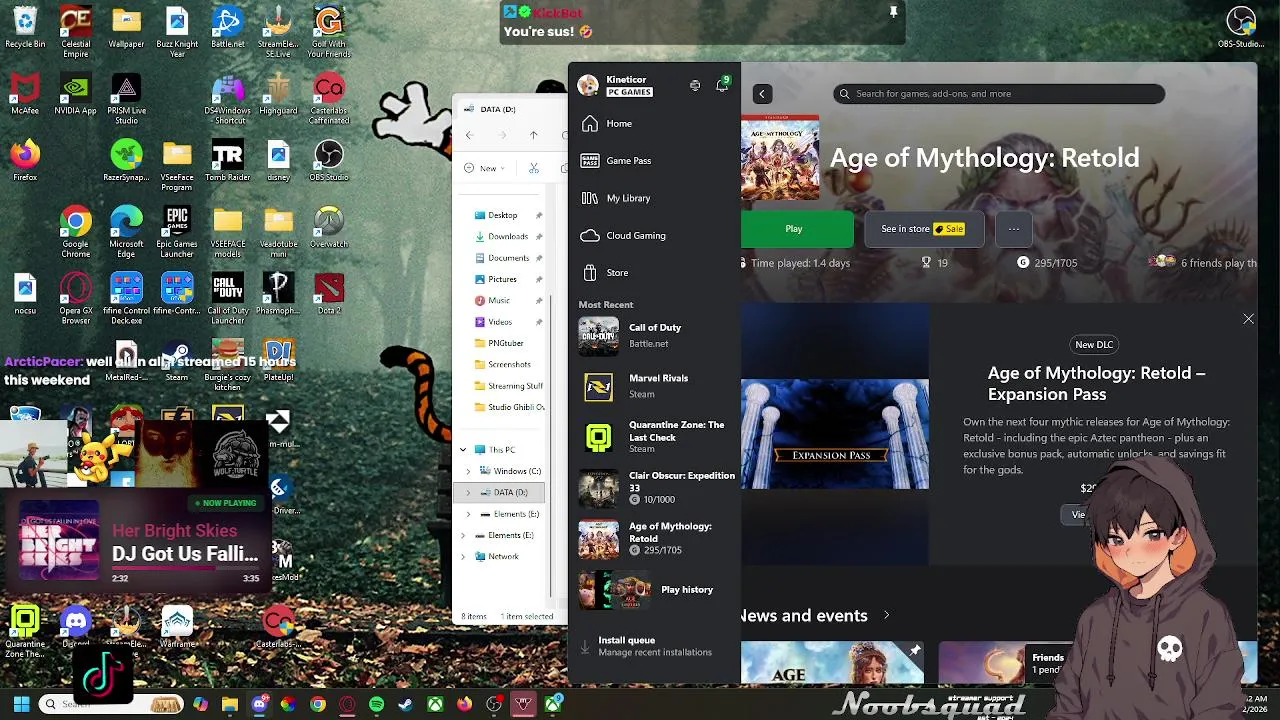Viewport: 1280px width, 720px height.
Task: Open the Expansion Pass banner image
Action: pos(835,434)
